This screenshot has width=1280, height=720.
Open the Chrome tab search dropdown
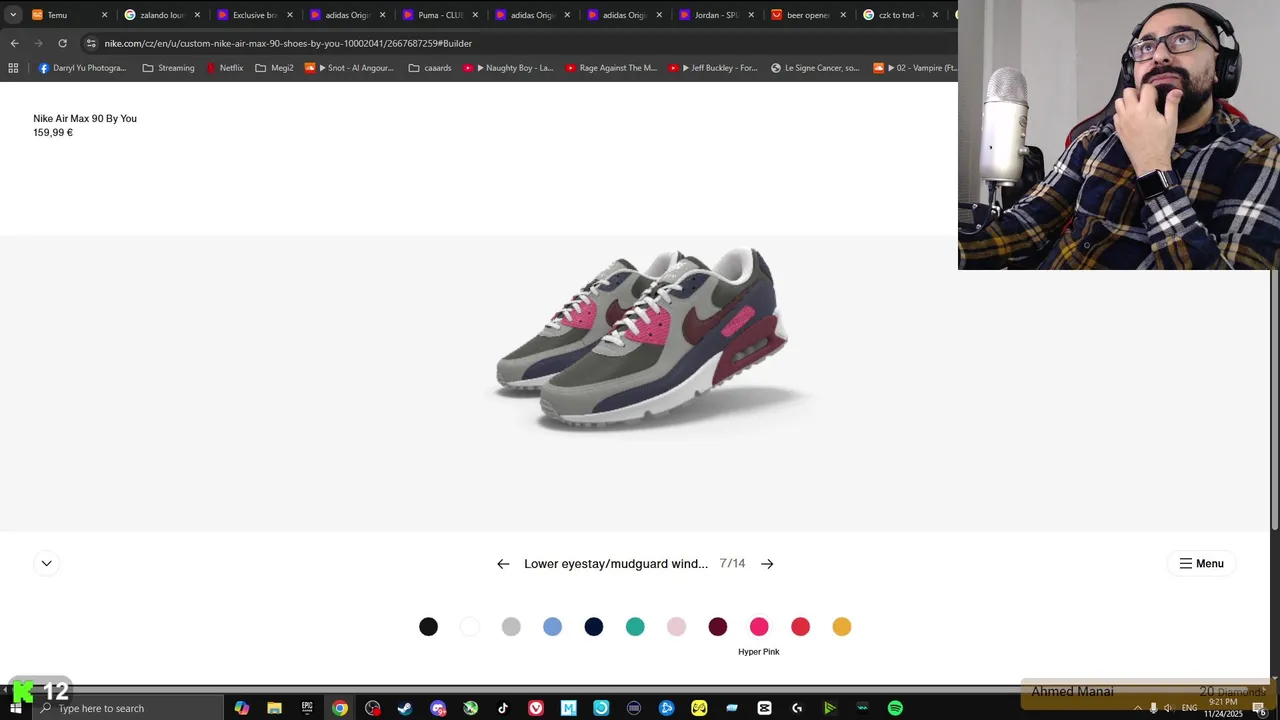click(13, 15)
